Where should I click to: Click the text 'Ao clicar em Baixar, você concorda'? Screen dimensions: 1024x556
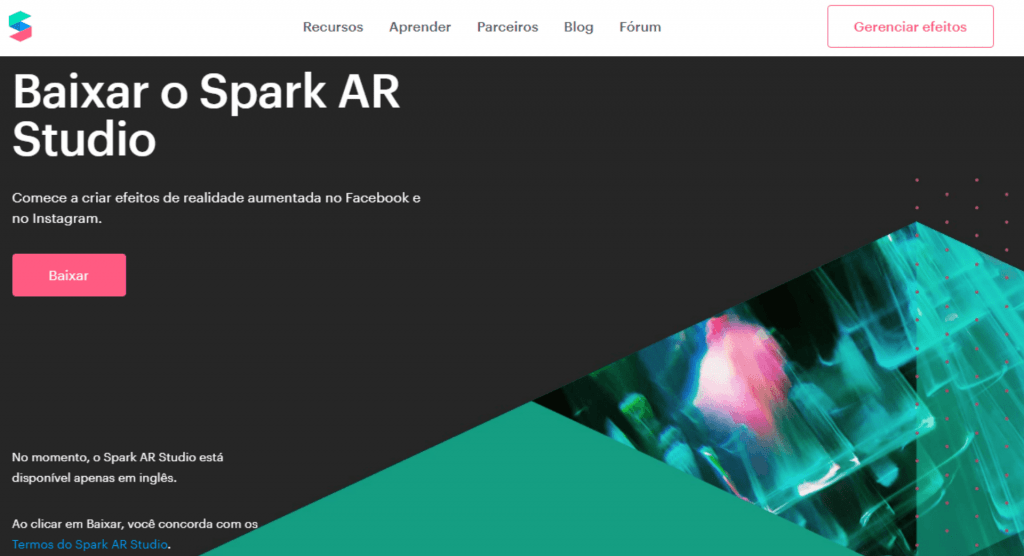coord(114,524)
